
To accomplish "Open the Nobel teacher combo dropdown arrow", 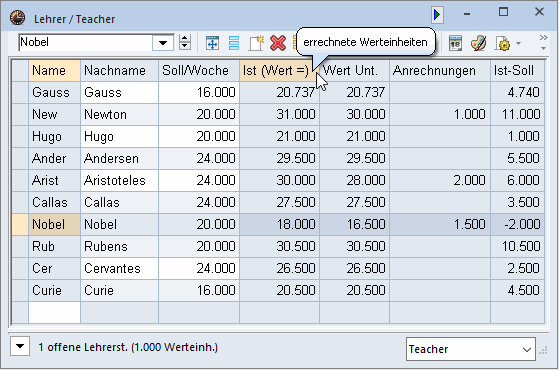I will [x=163, y=43].
